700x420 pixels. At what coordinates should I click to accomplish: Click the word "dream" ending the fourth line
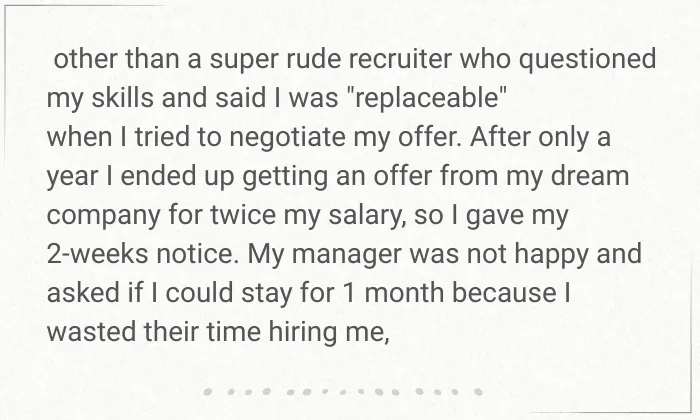(590, 175)
